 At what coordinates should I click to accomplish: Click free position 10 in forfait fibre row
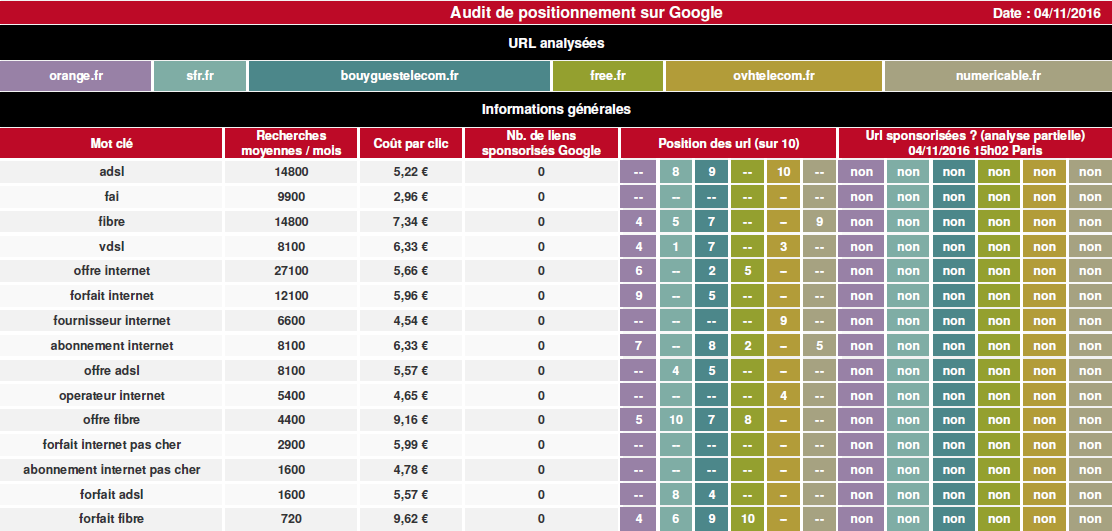click(747, 519)
